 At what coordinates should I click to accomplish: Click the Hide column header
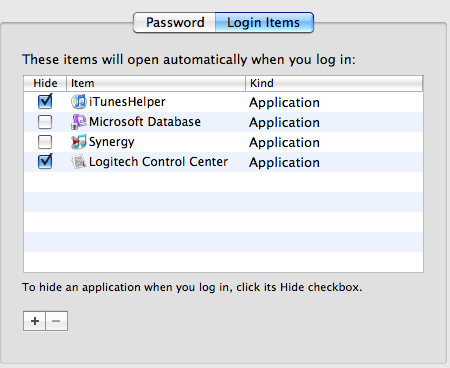(x=45, y=83)
